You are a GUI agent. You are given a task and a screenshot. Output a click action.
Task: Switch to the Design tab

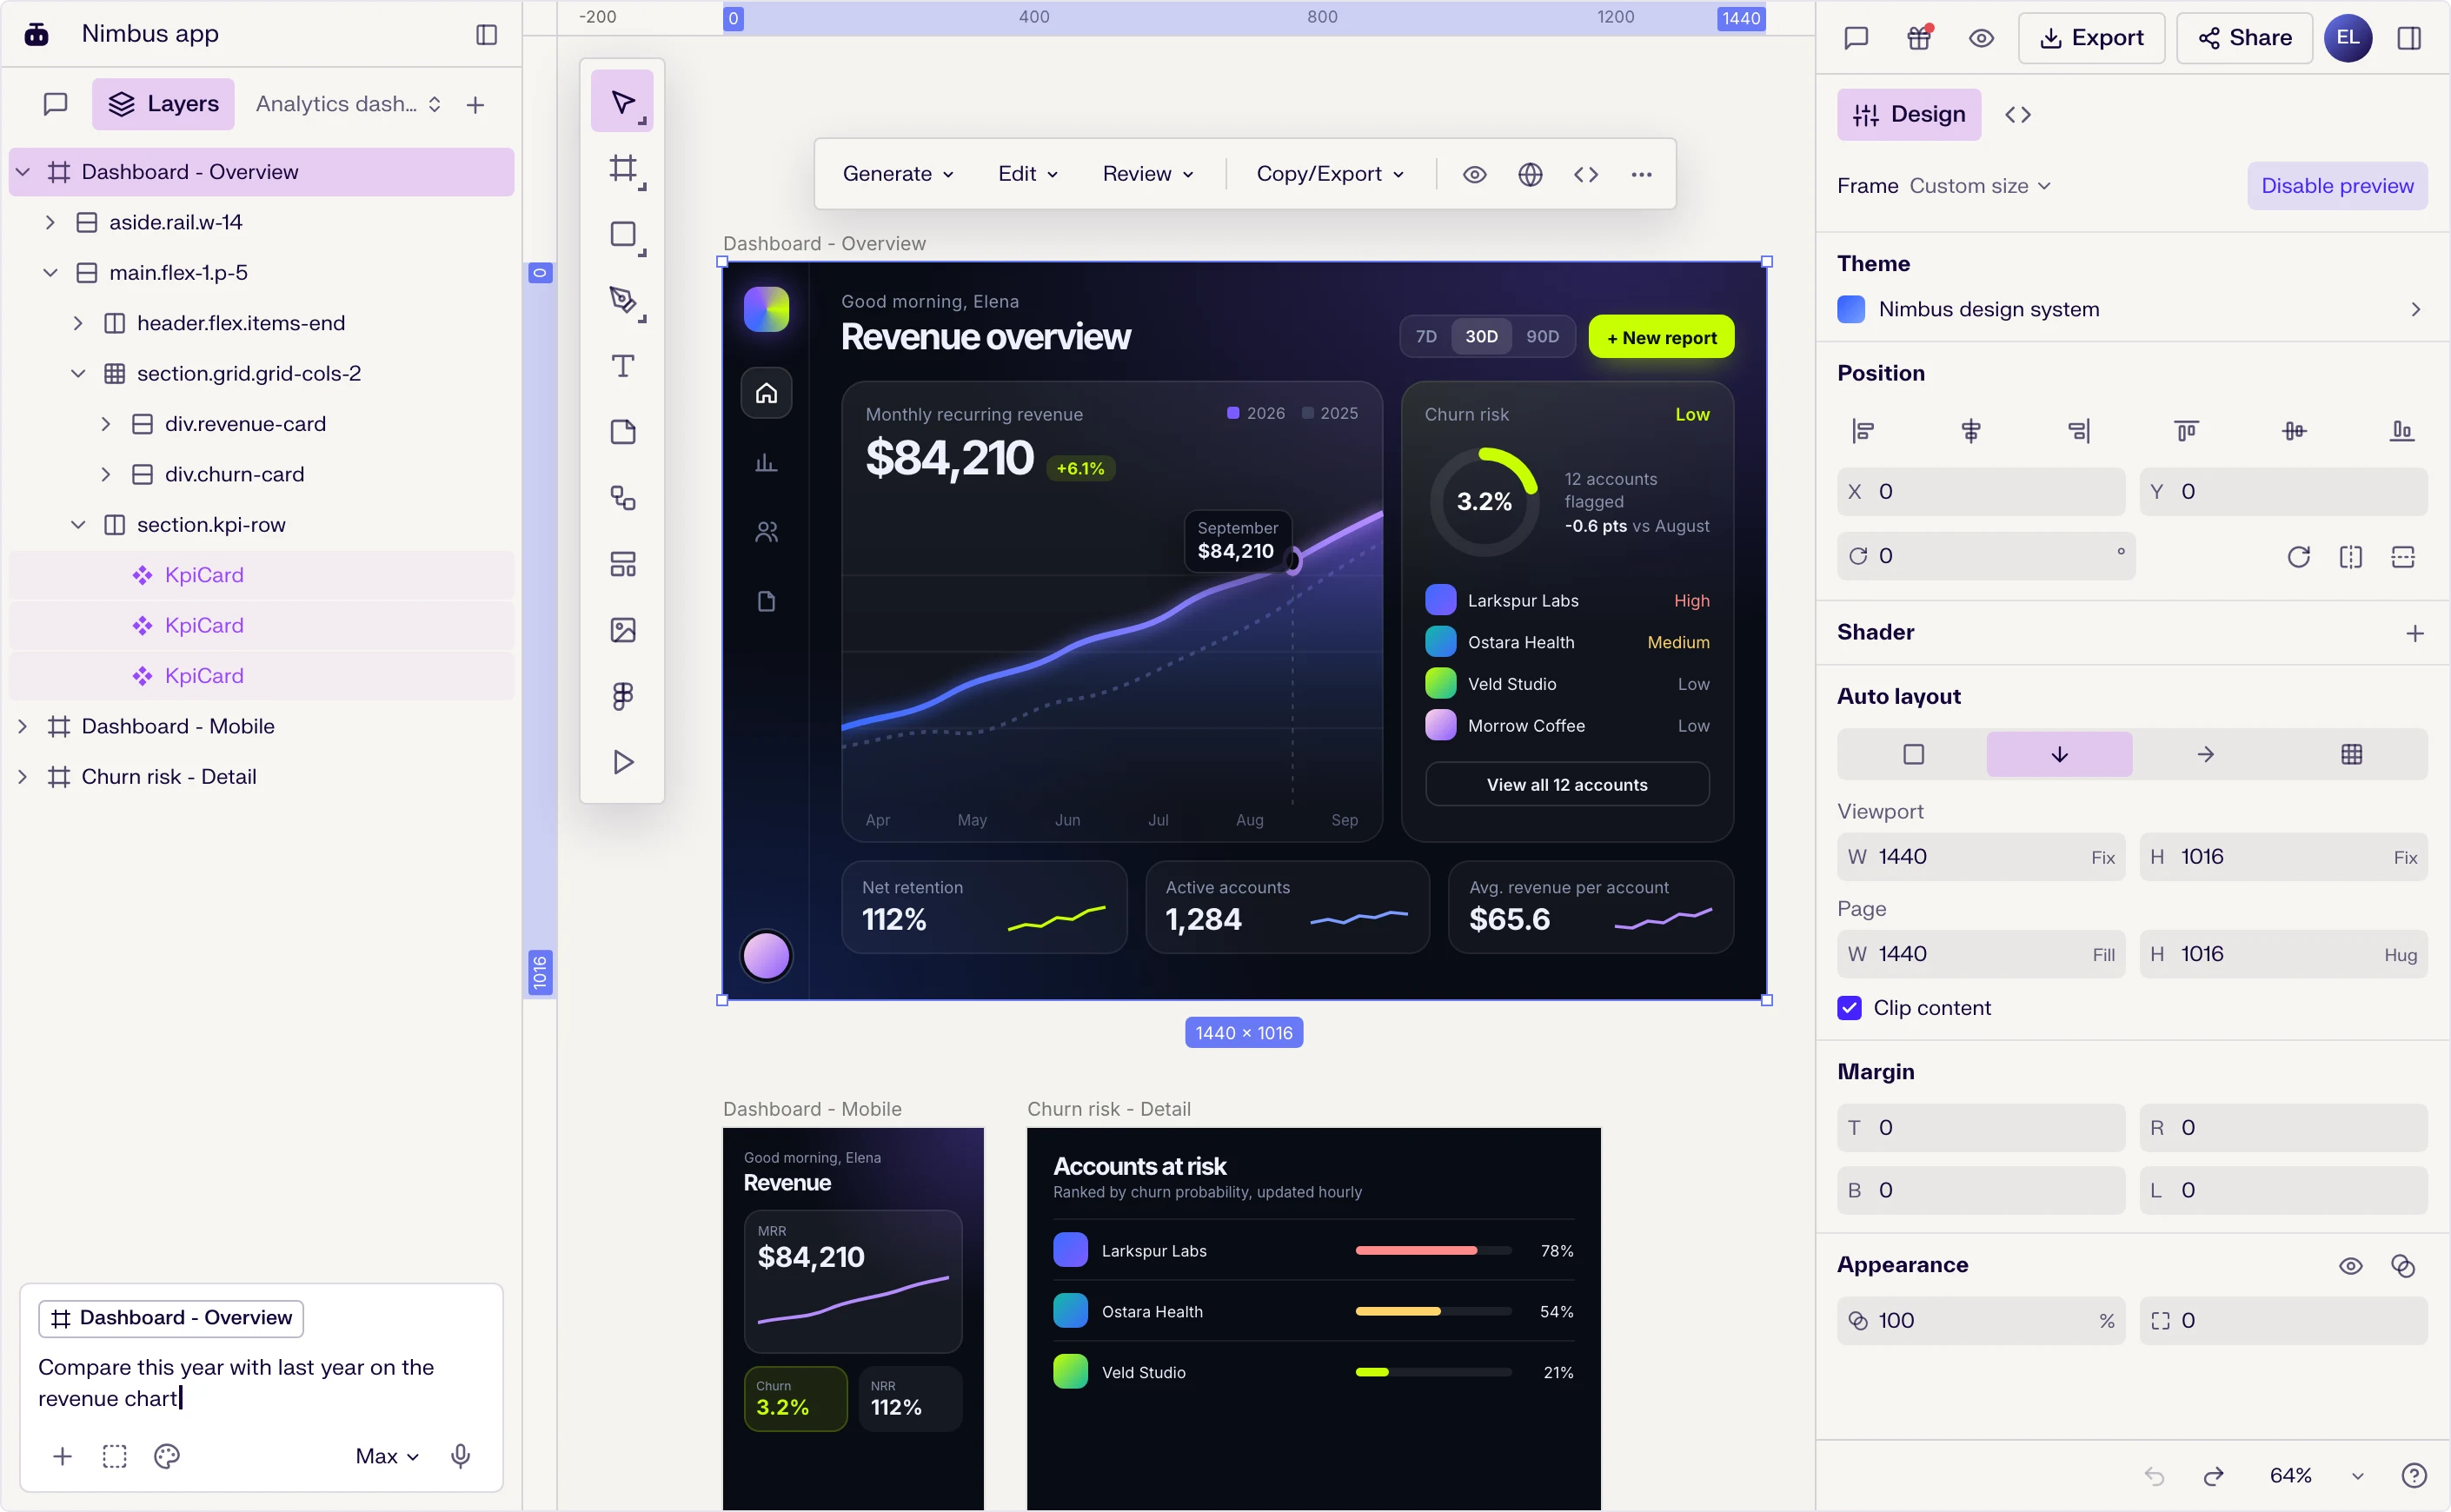coord(1908,115)
